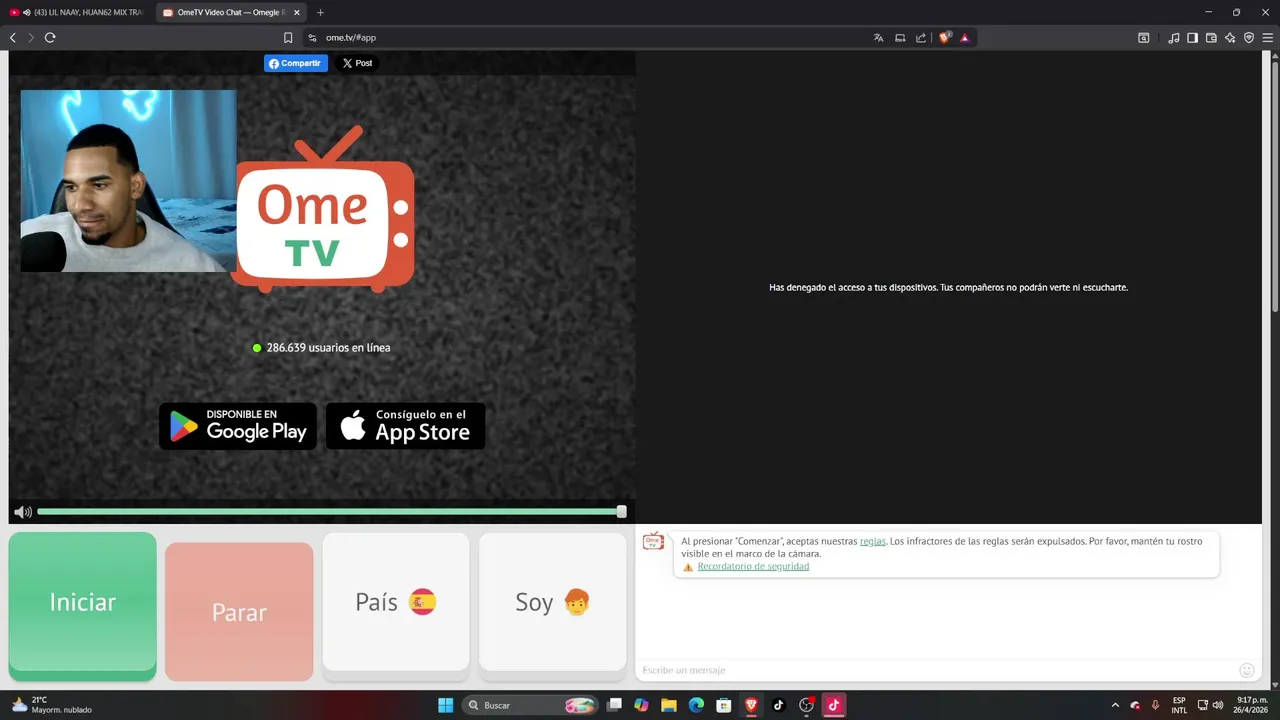
Task: Open the emoji picker smiley icon
Action: pyautogui.click(x=1246, y=670)
